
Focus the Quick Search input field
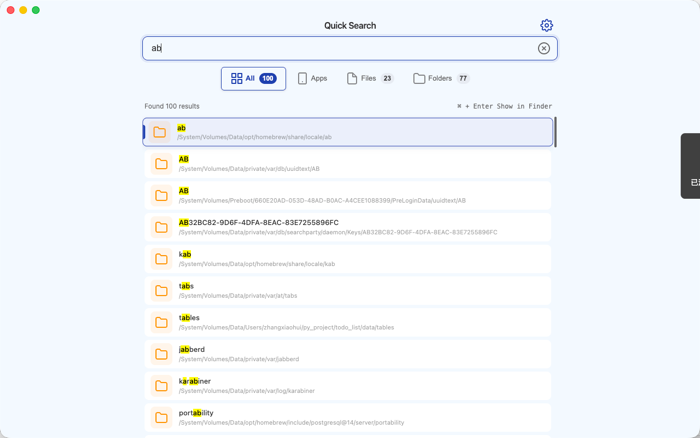point(350,48)
